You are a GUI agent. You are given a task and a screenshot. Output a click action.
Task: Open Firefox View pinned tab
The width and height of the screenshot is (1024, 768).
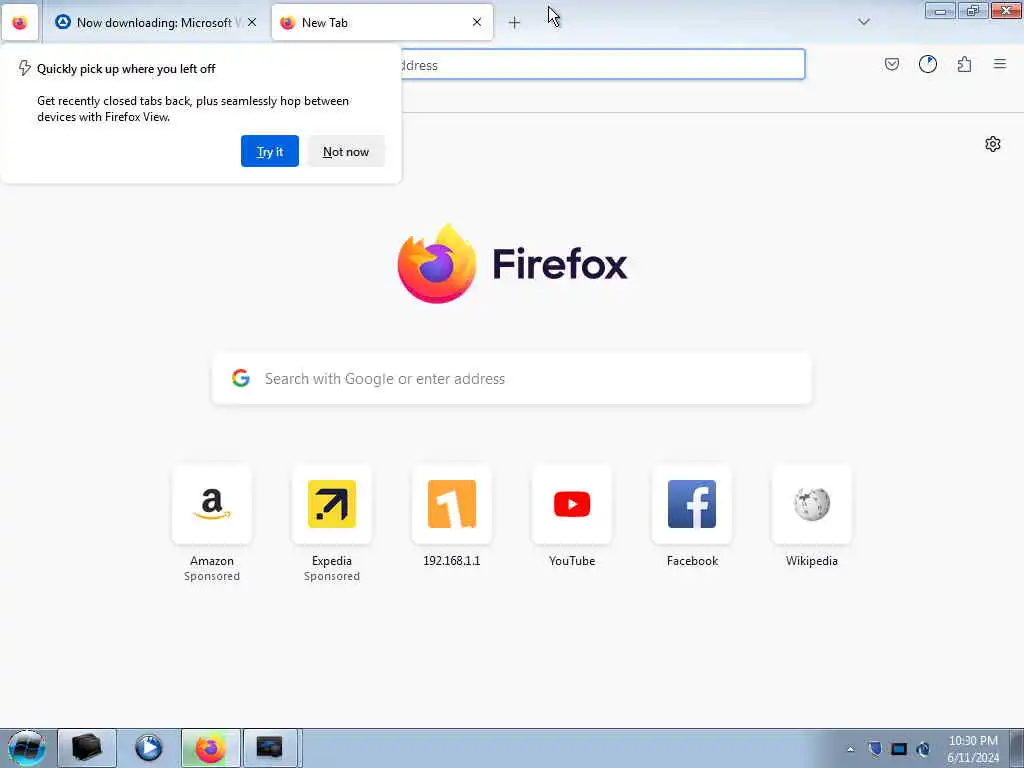click(x=20, y=23)
